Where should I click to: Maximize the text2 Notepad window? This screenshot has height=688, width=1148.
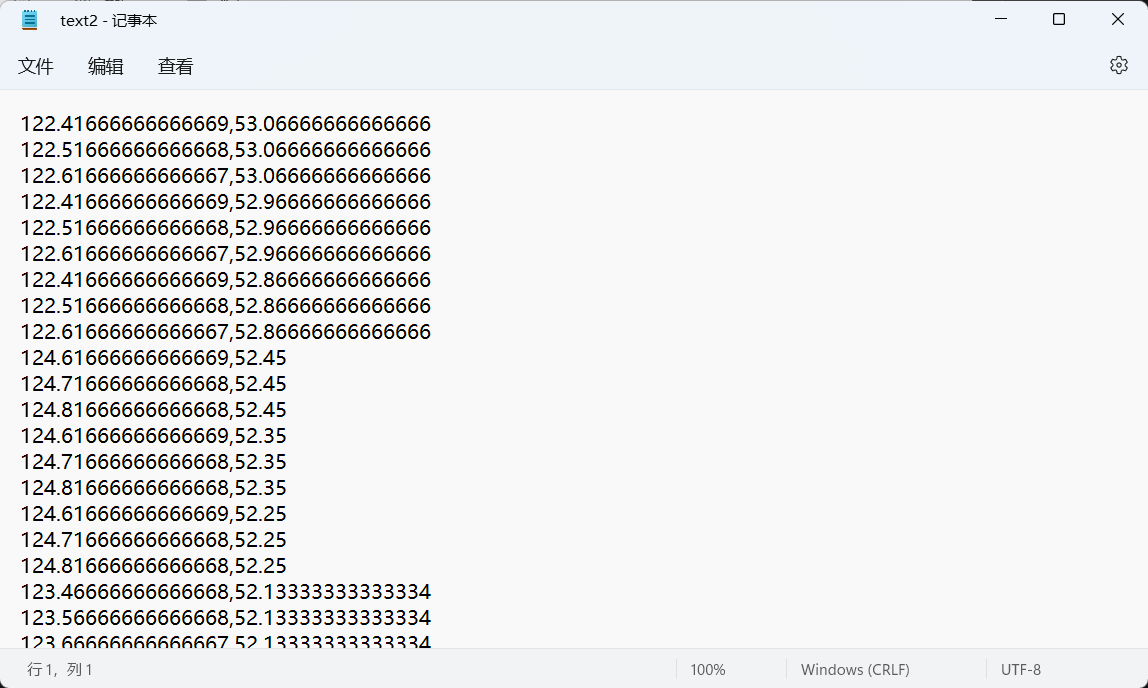tap(1059, 19)
